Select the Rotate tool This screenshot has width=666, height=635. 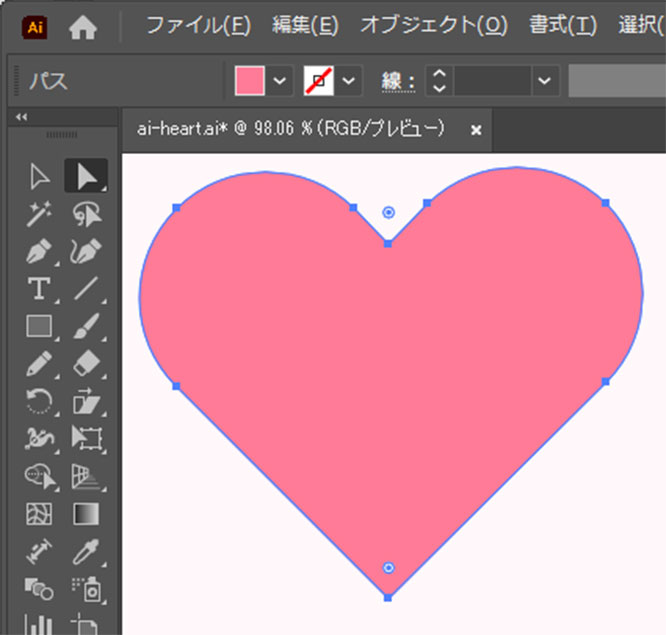pyautogui.click(x=39, y=401)
